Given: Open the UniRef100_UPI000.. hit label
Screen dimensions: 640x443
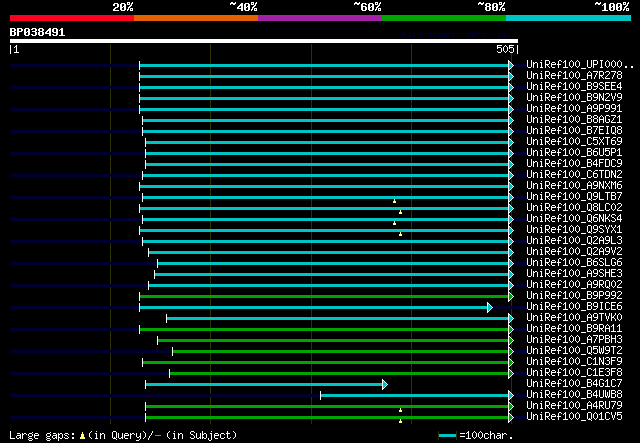Looking at the screenshot, I should pyautogui.click(x=580, y=65).
